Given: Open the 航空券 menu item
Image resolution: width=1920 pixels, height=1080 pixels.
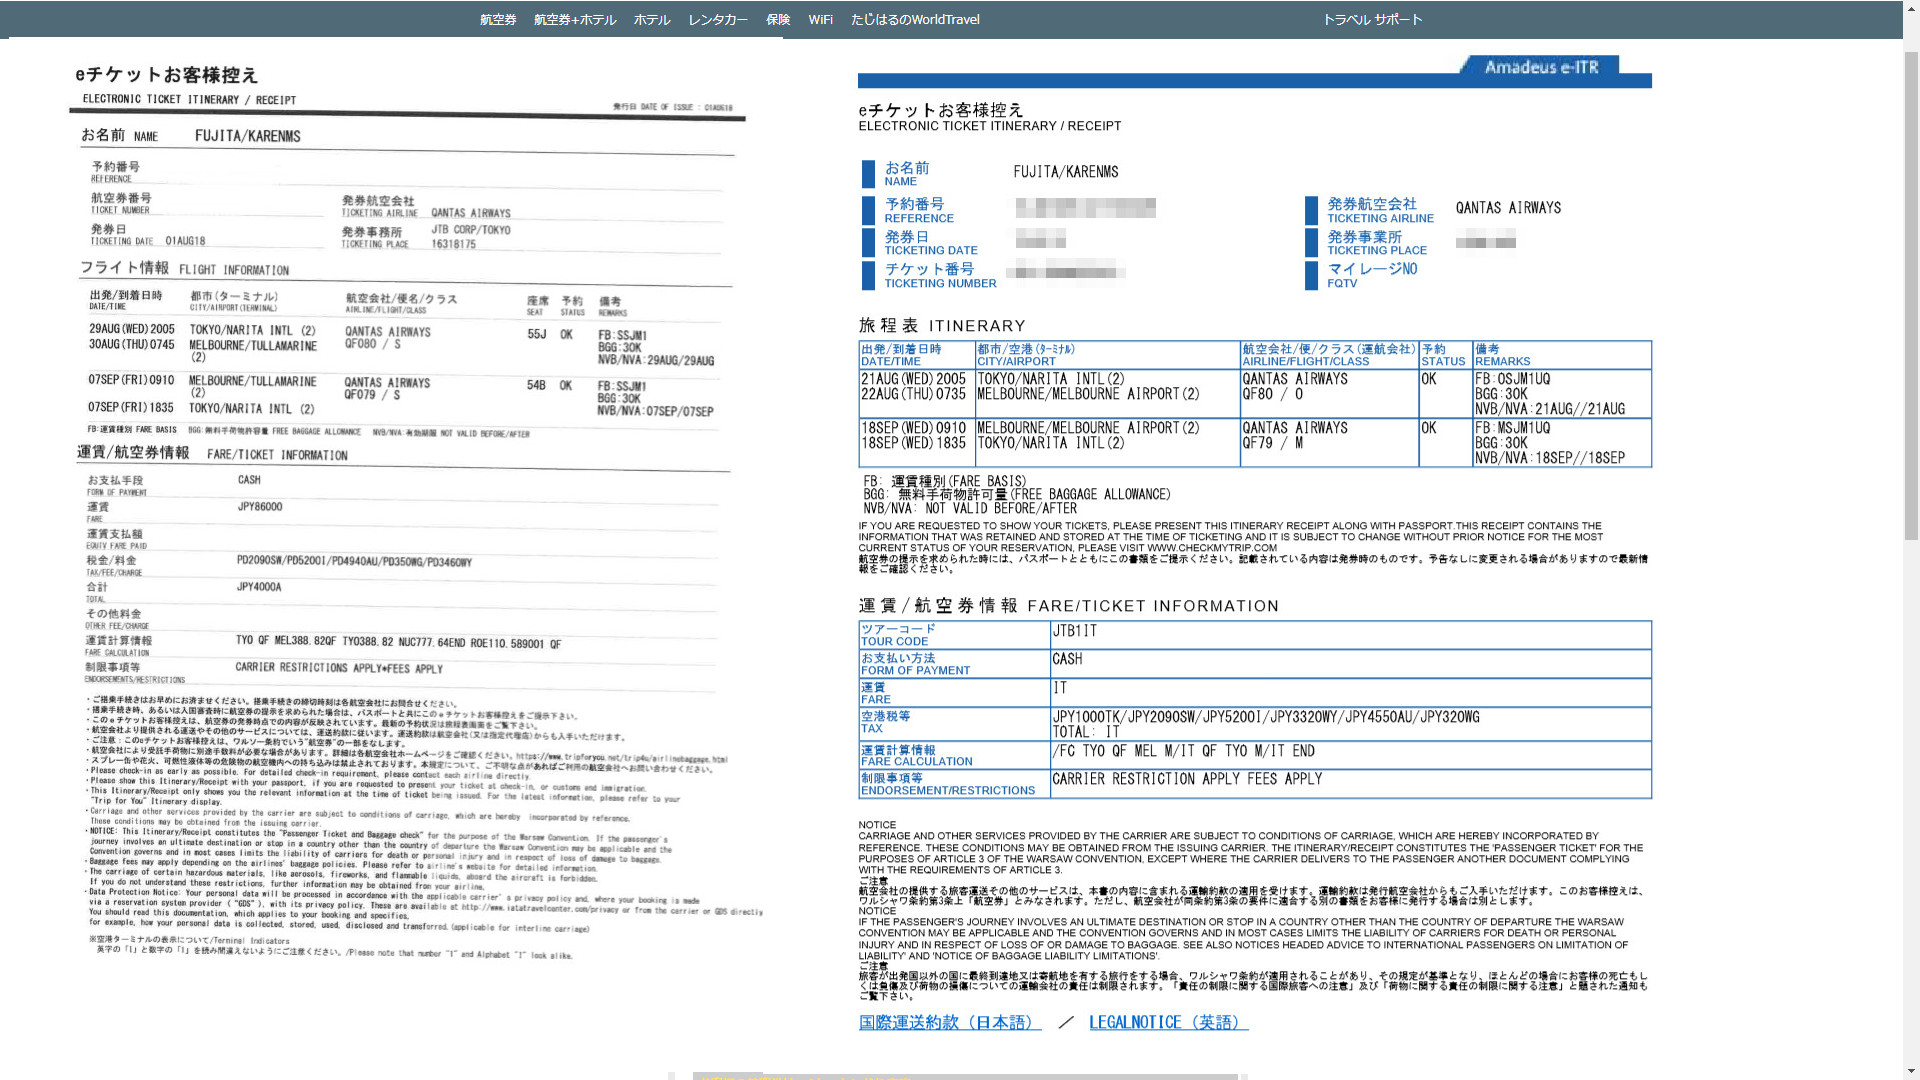Looking at the screenshot, I should tap(497, 20).
